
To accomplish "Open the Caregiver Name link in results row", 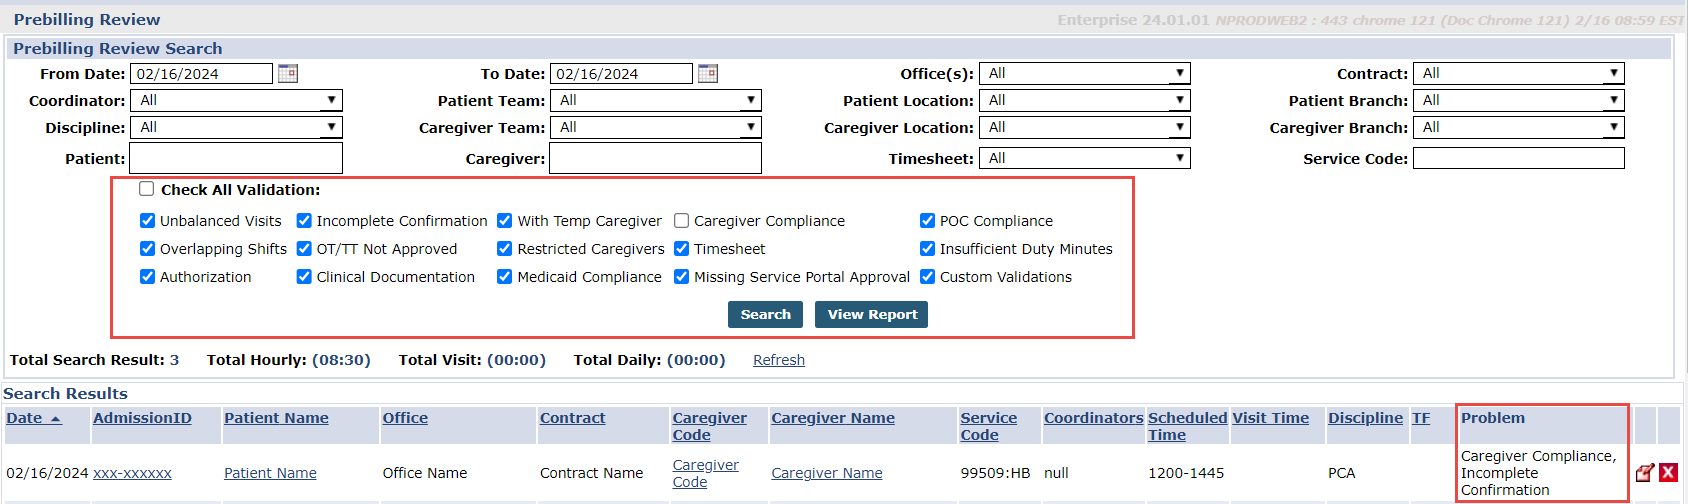I will (x=827, y=473).
